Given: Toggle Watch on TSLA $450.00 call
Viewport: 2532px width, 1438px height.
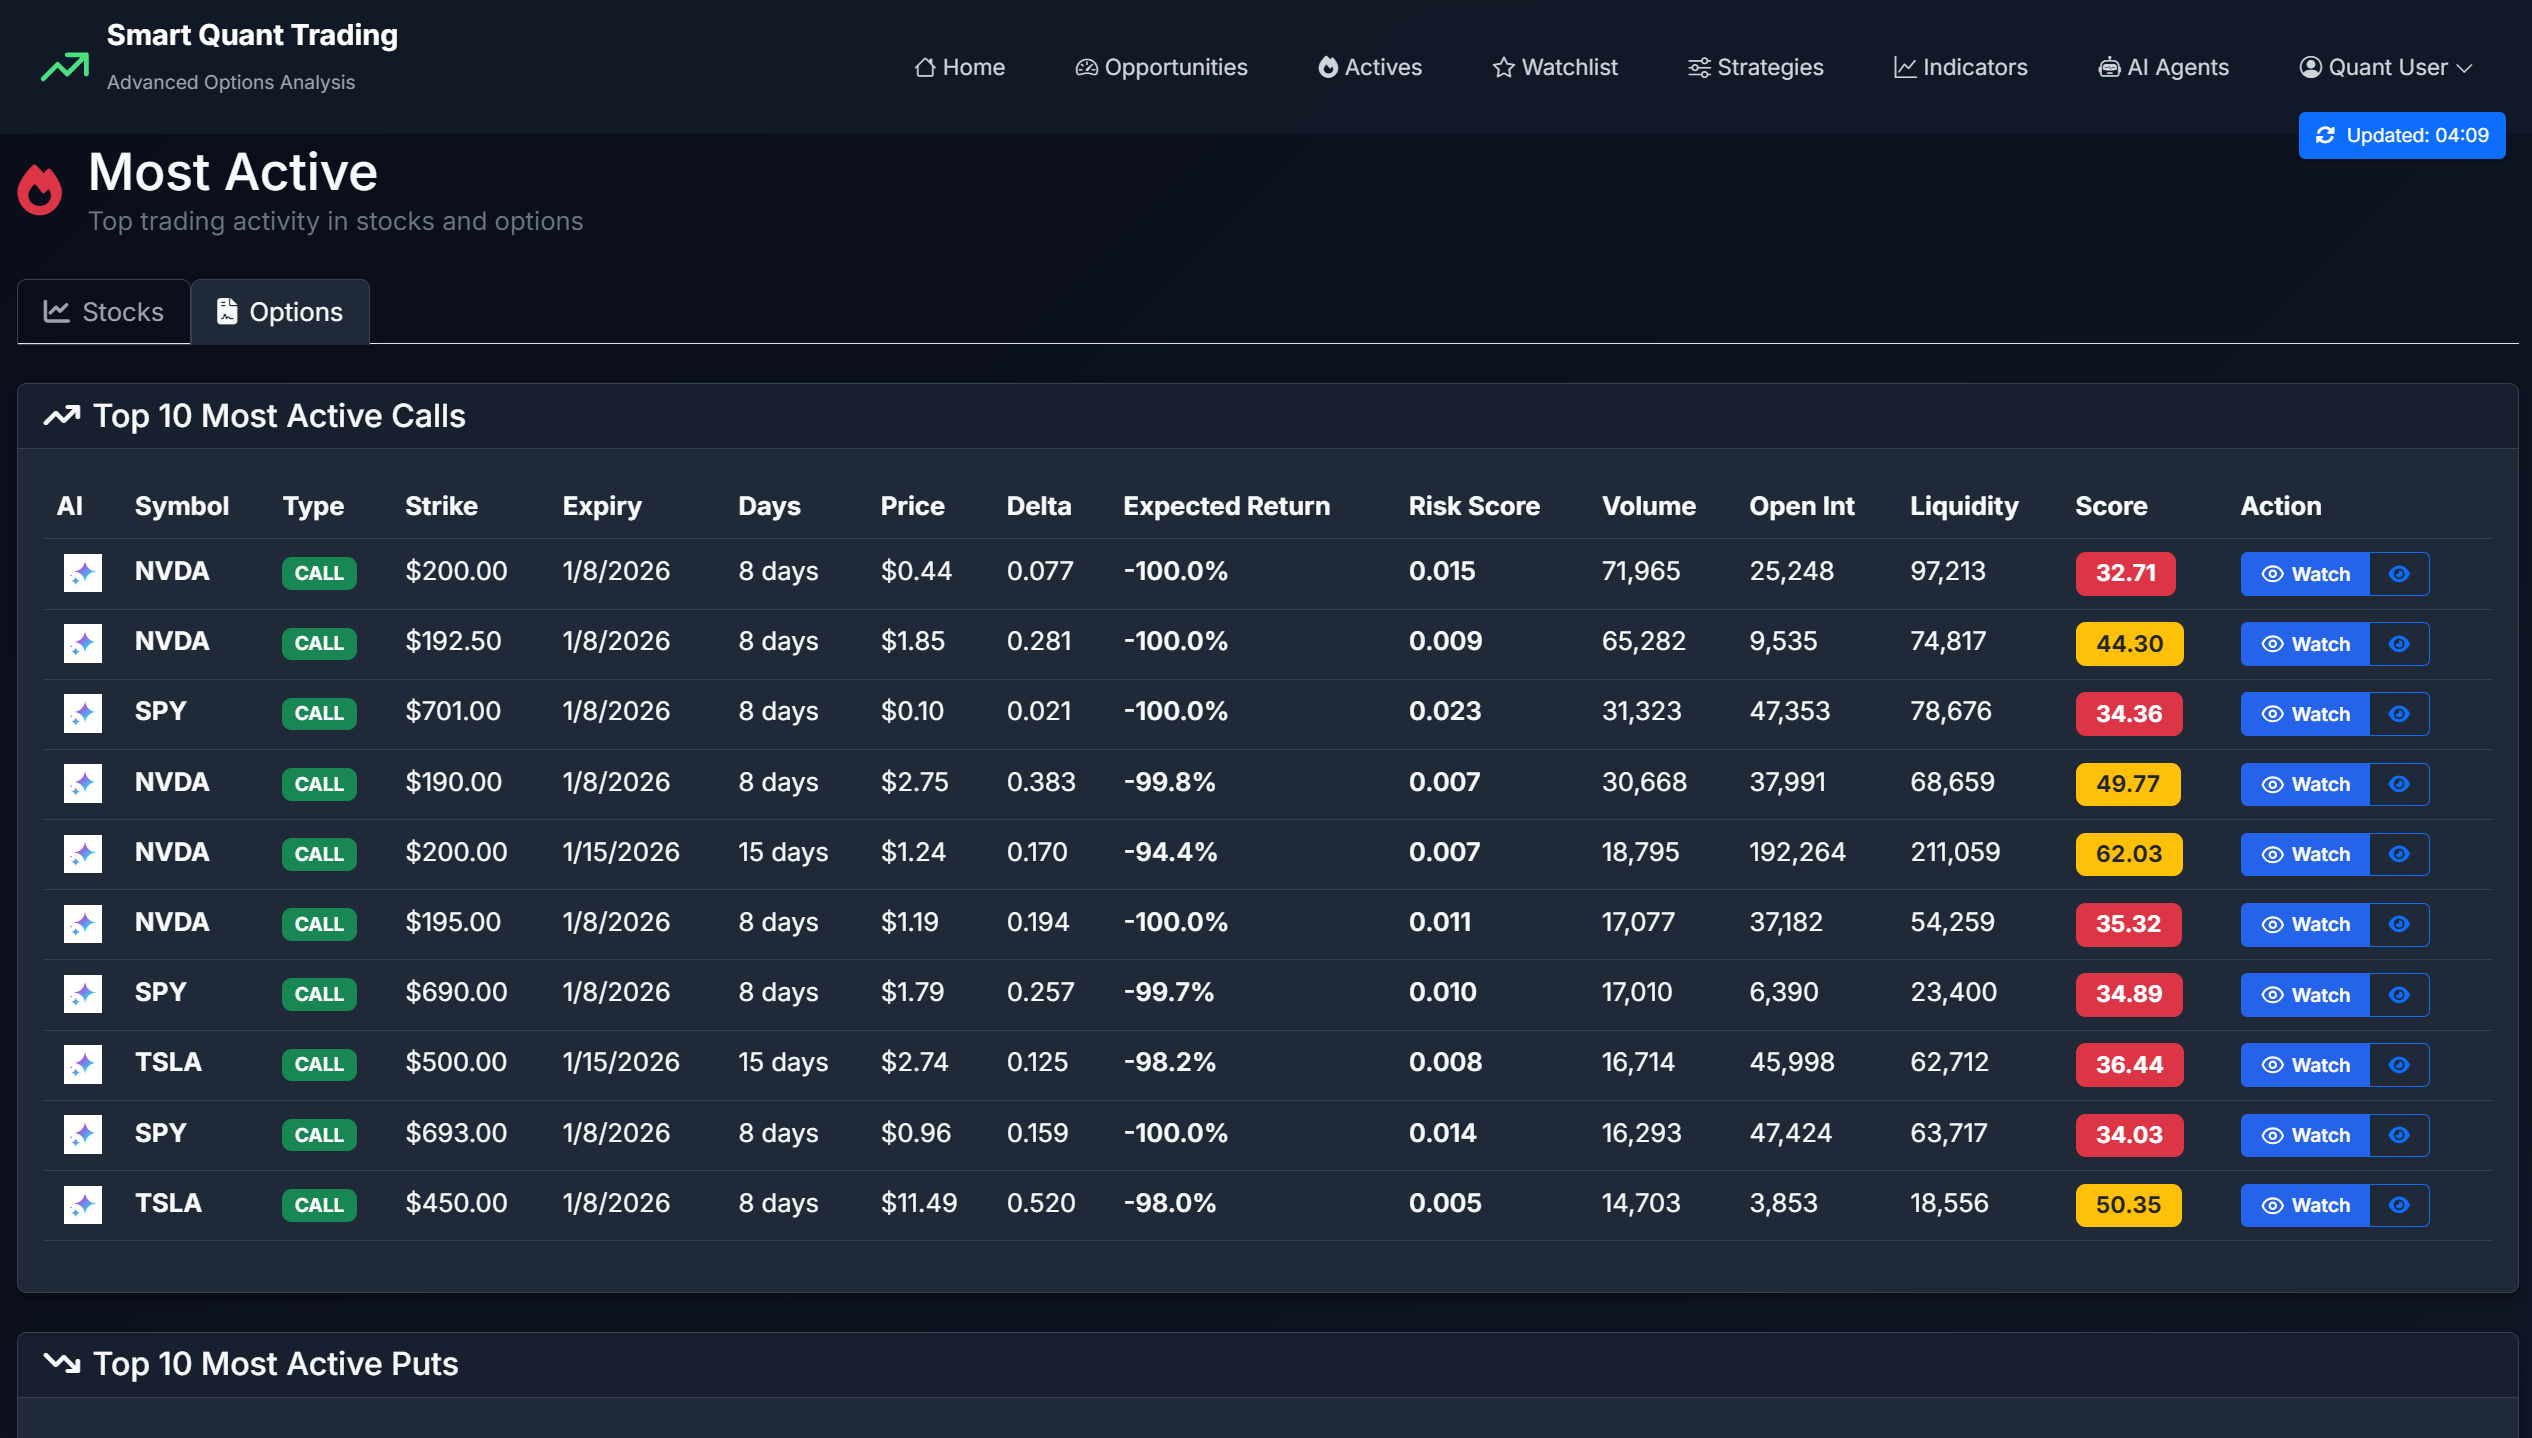Looking at the screenshot, I should [2305, 1205].
